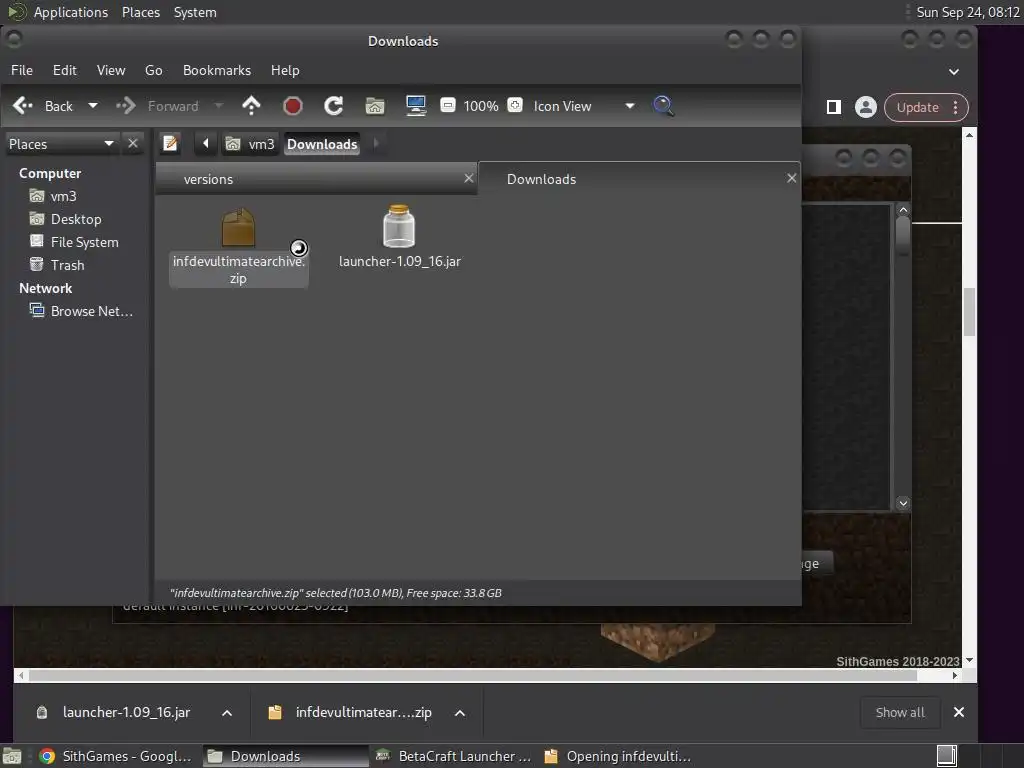
Task: Open Chrome menu three-dots icon
Action: point(956,107)
